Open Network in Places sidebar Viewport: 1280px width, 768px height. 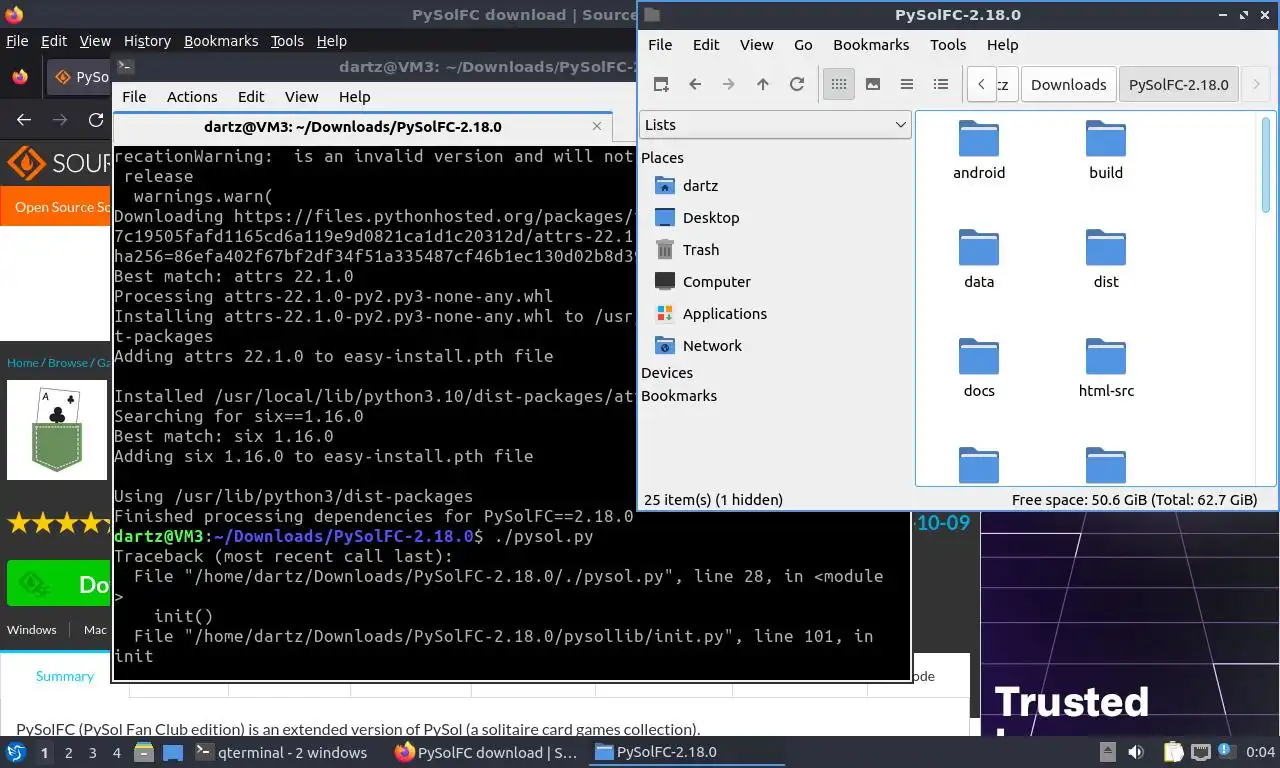pyautogui.click(x=712, y=346)
